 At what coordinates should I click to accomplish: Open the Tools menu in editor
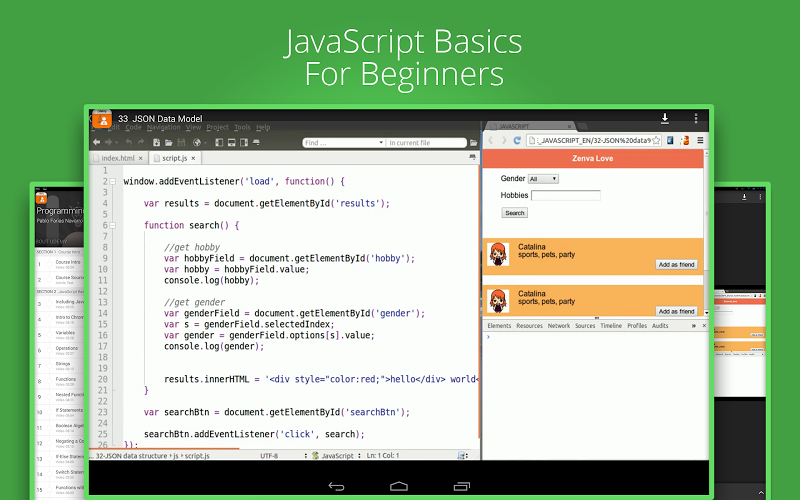pyautogui.click(x=242, y=128)
